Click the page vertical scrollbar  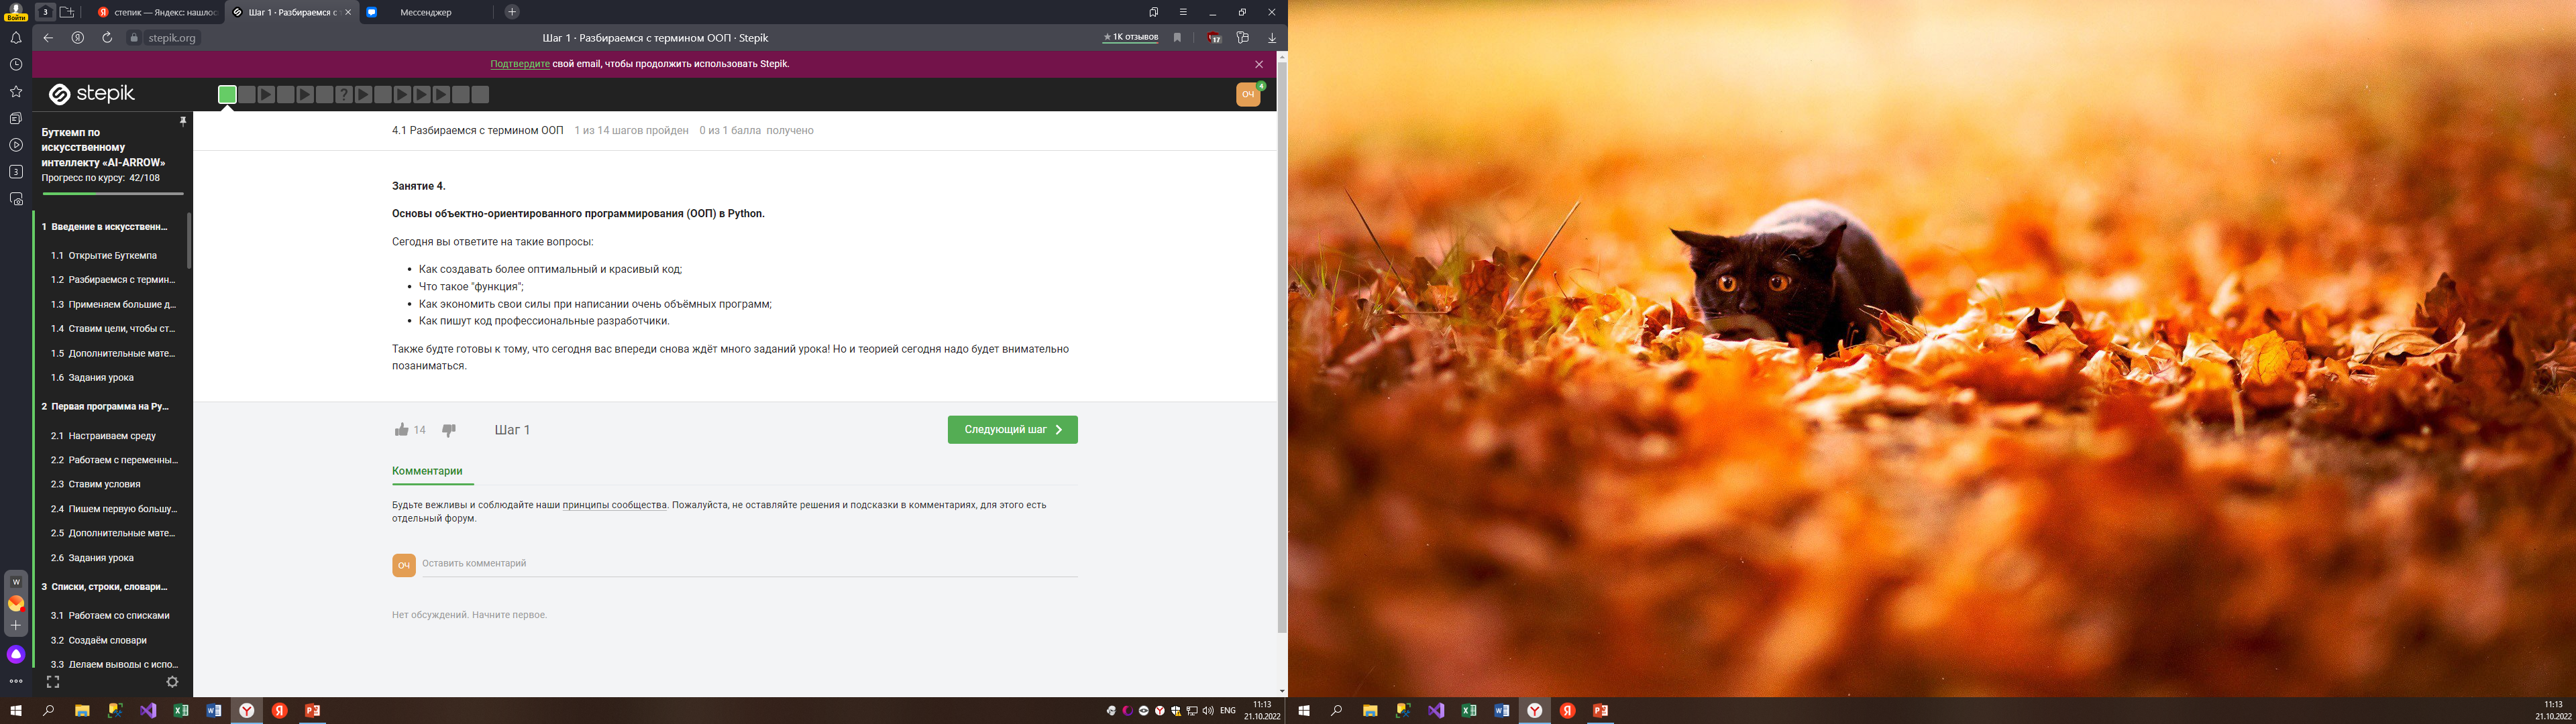(x=1282, y=346)
